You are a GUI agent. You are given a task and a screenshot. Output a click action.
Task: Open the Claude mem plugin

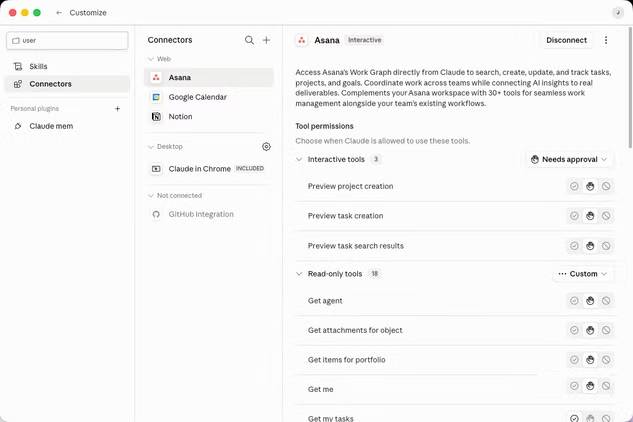(67, 126)
